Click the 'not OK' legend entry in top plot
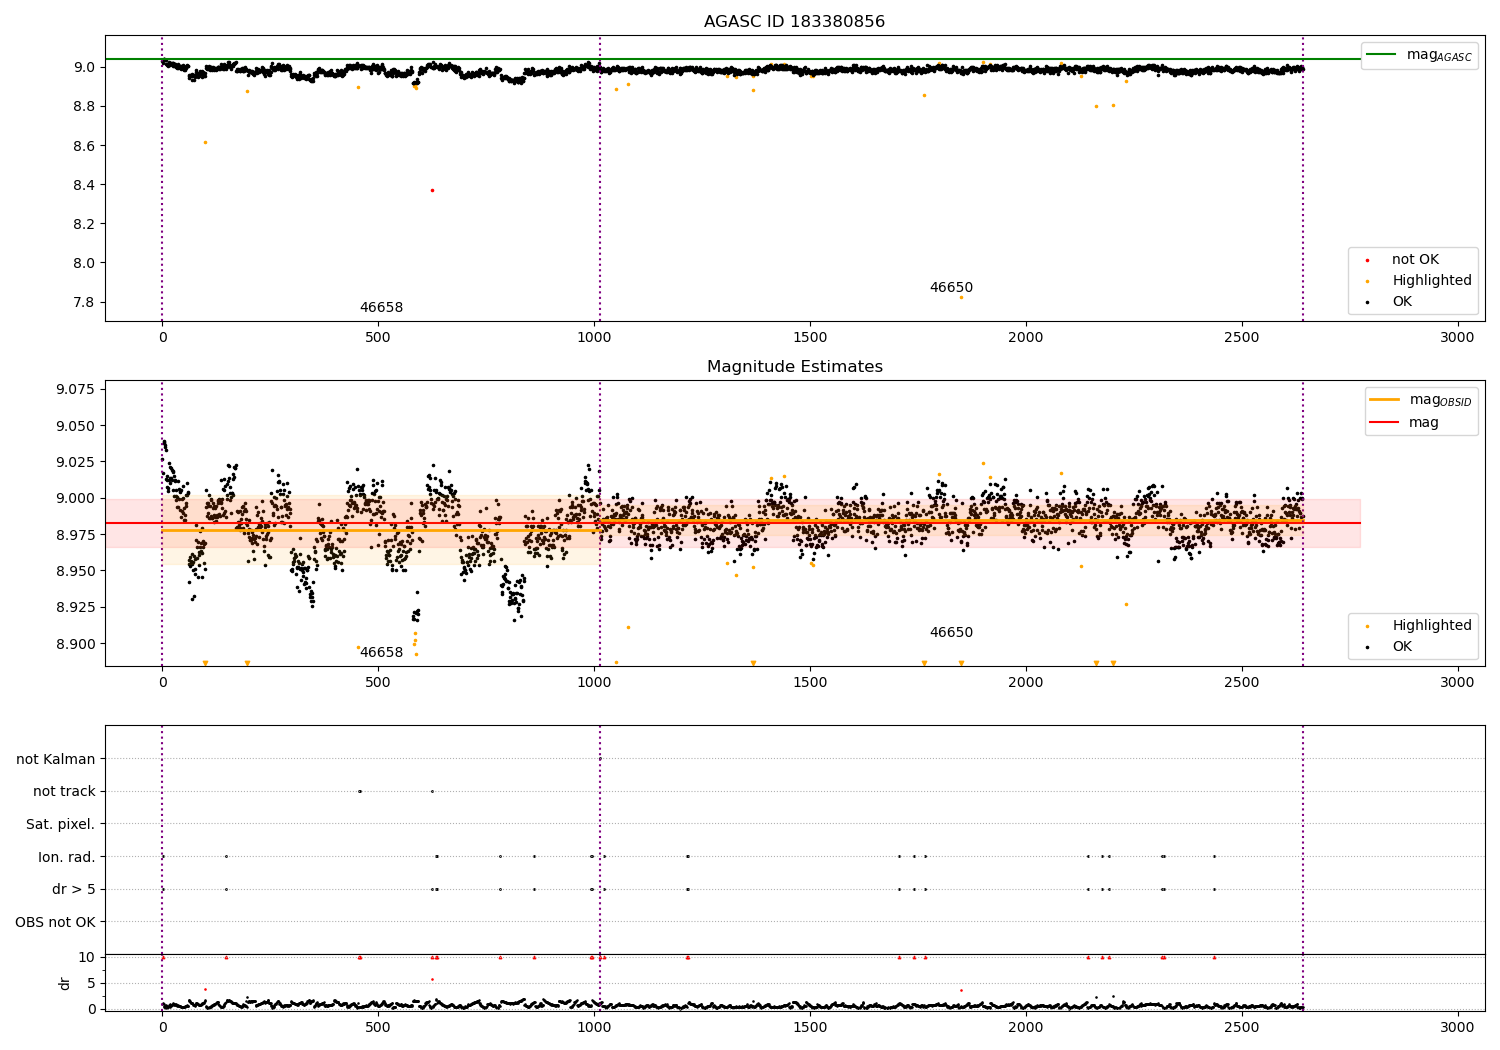This screenshot has width=1500, height=1050. [1404, 260]
